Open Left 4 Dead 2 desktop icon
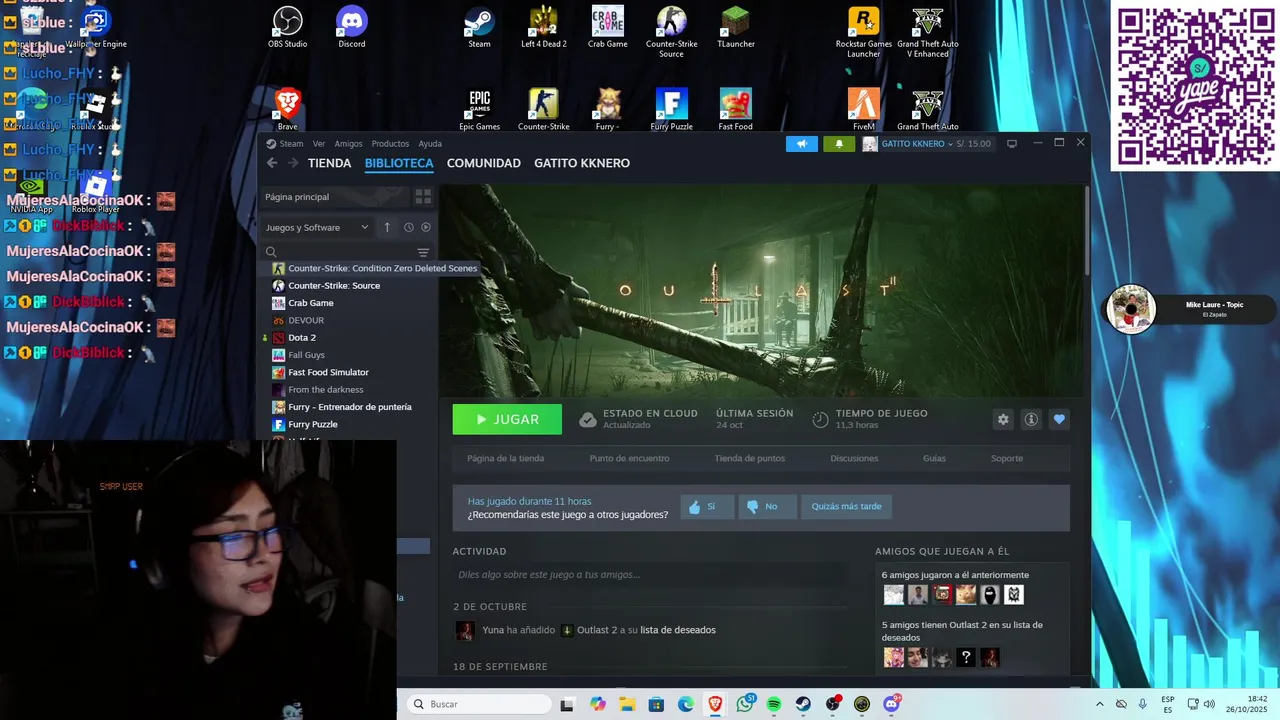Screen dimensions: 1280x720 coord(544,28)
